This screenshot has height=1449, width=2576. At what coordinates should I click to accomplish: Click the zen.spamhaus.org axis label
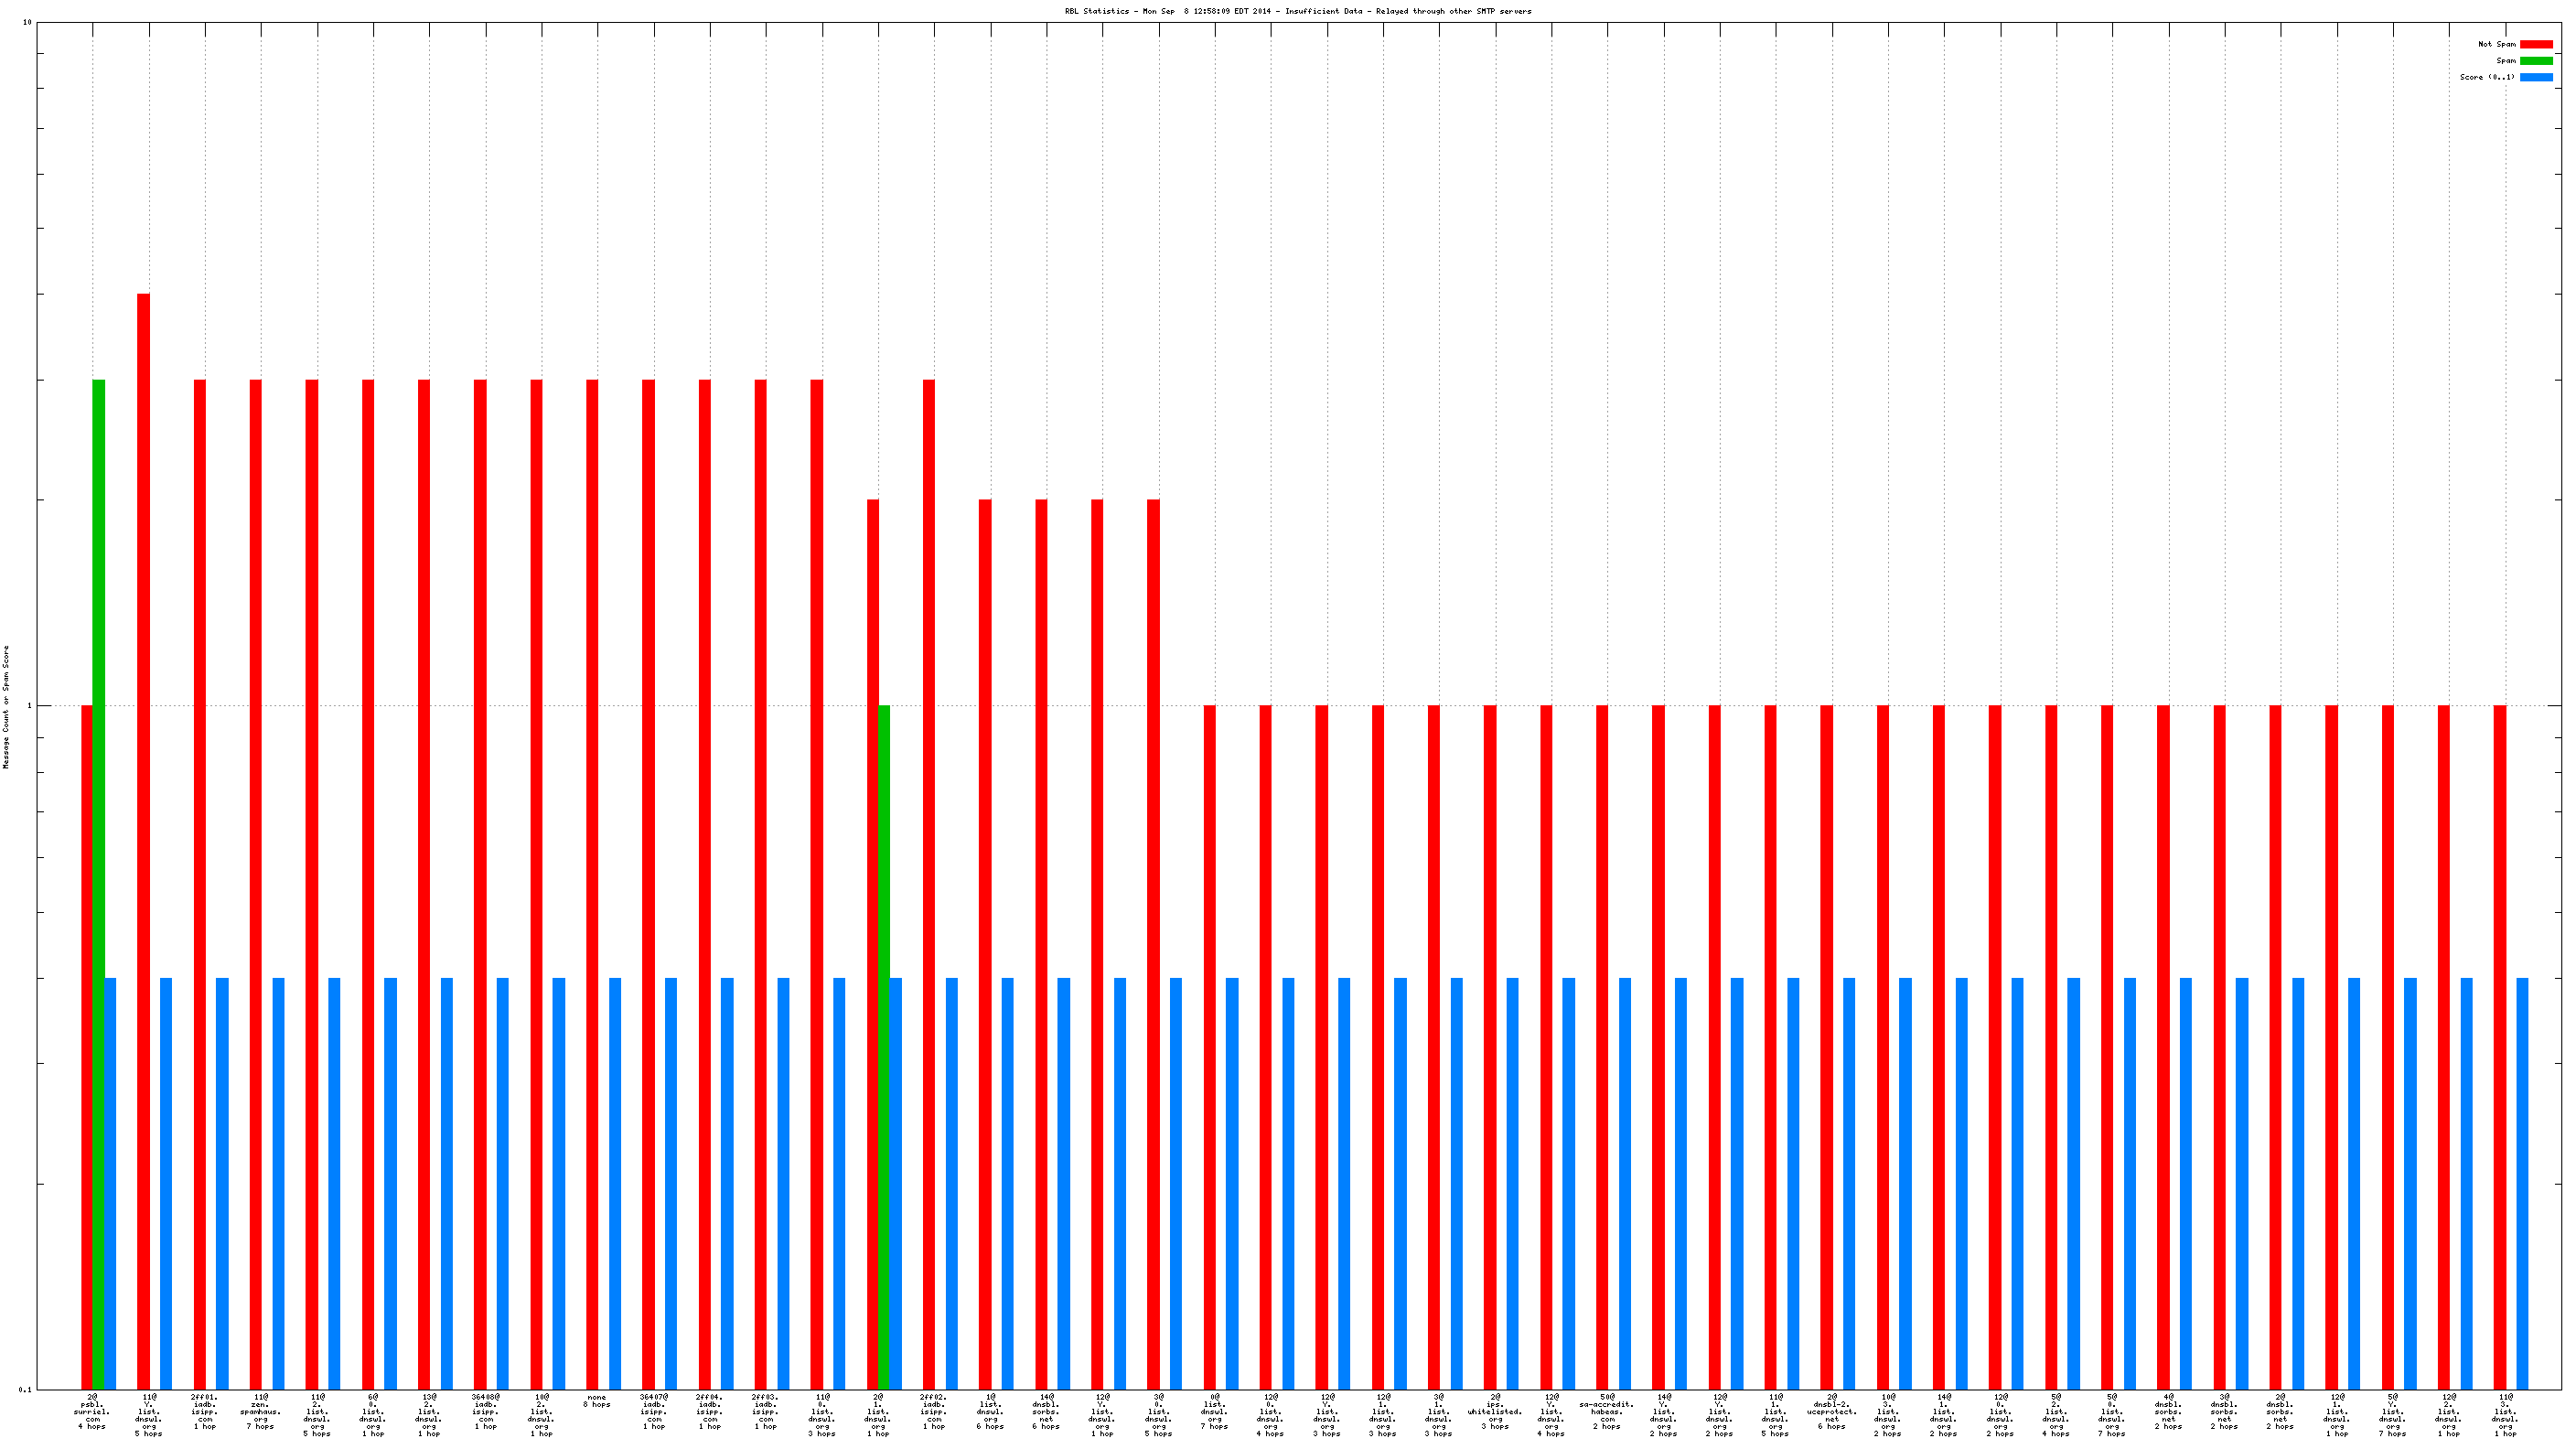pyautogui.click(x=260, y=1411)
